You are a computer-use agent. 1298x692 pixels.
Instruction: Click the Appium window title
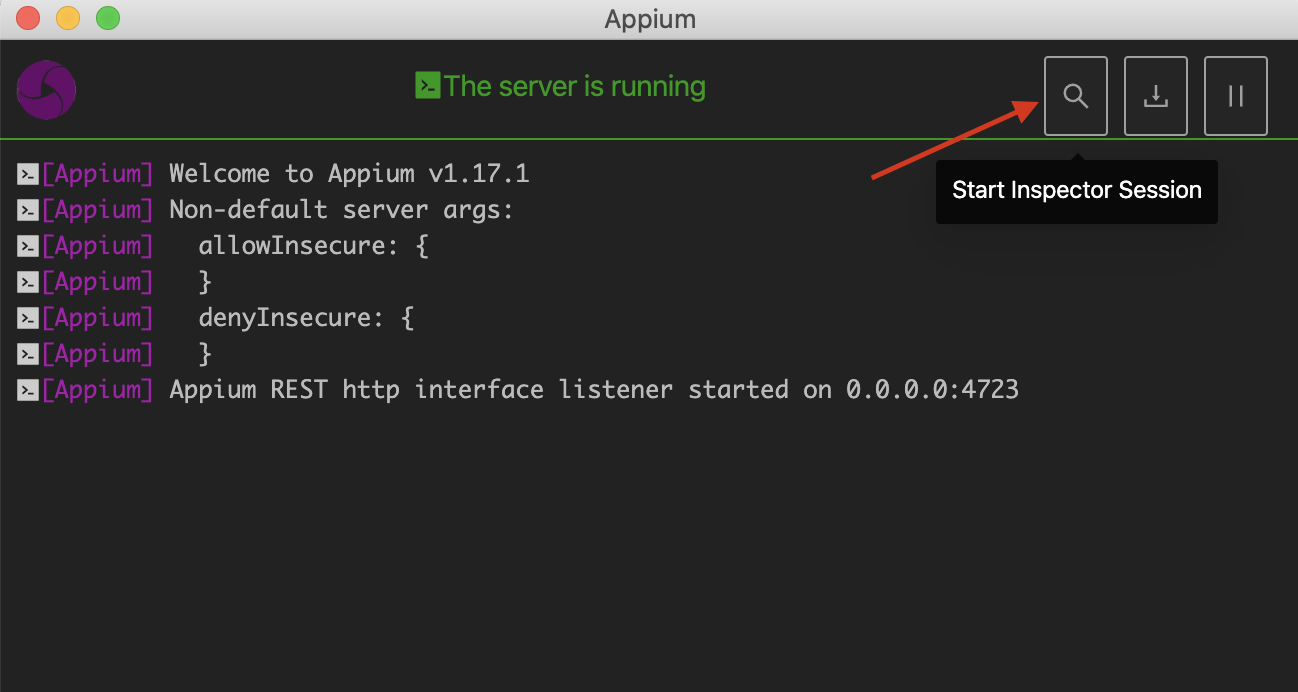(x=650, y=19)
